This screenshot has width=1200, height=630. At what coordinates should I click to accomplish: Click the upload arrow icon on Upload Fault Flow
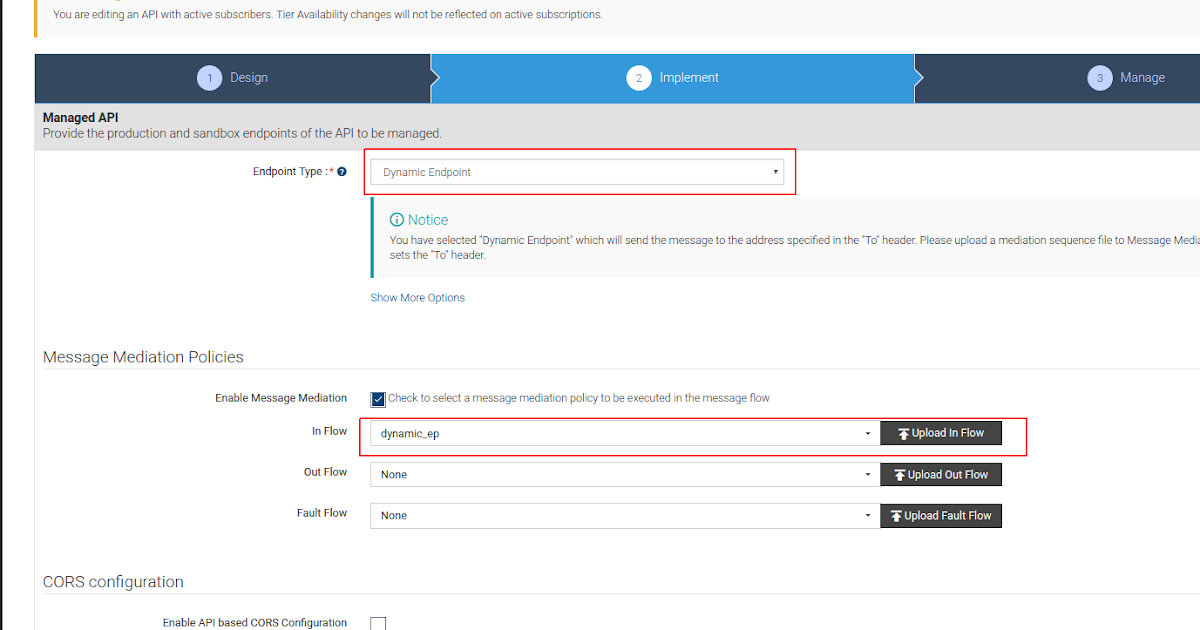pos(897,515)
